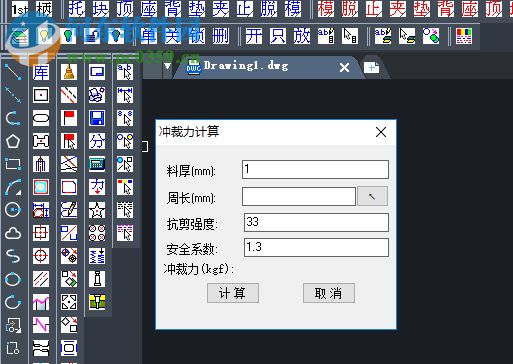Click the 1st toolbar icon
Image resolution: width=513 pixels, height=364 pixels.
click(20, 9)
